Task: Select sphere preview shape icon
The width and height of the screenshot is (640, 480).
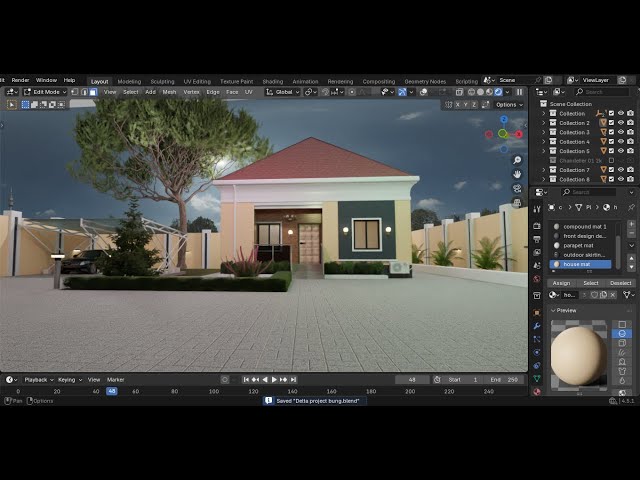Action: tap(622, 334)
